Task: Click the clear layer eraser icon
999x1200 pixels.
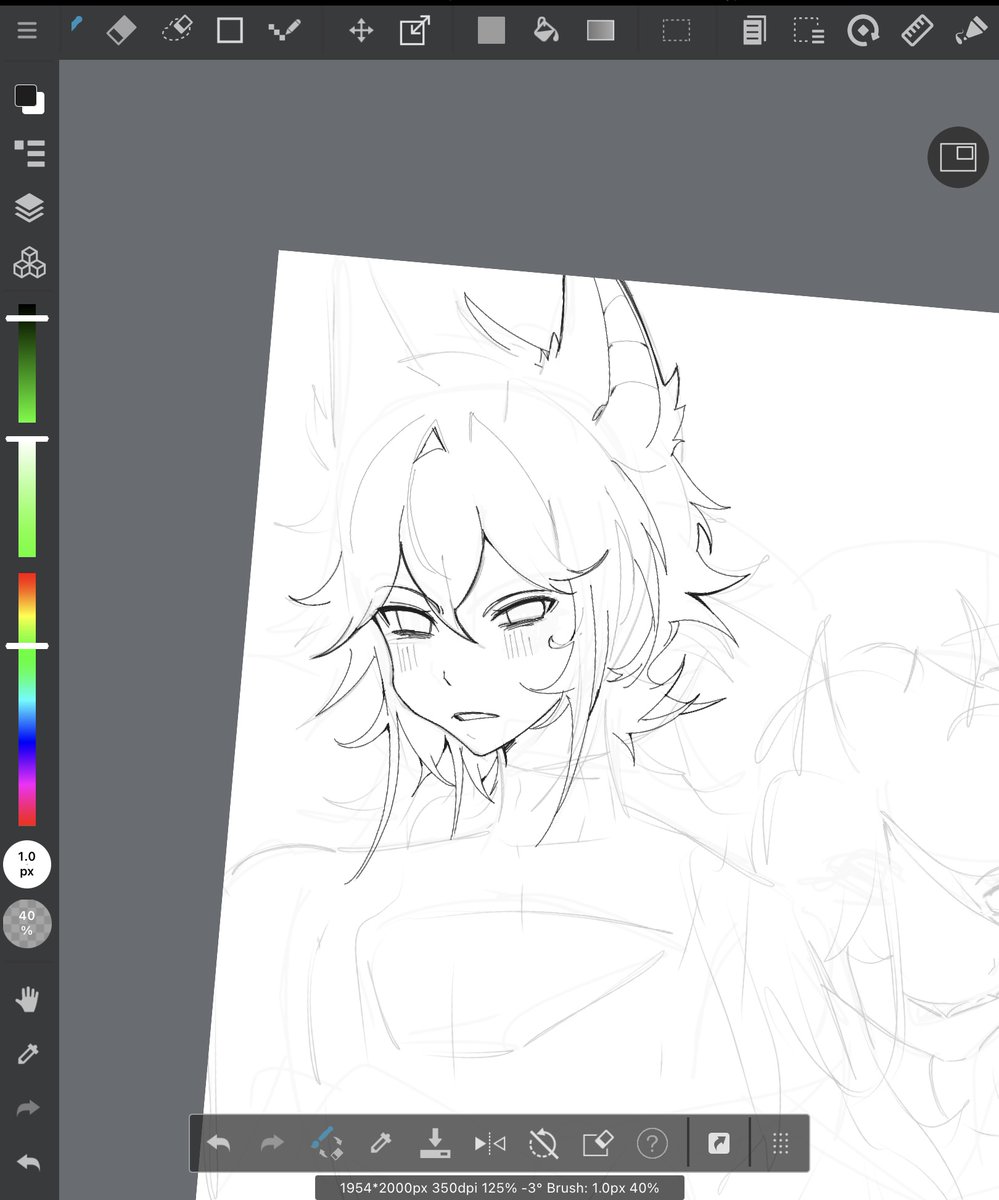Action: tap(597, 1142)
